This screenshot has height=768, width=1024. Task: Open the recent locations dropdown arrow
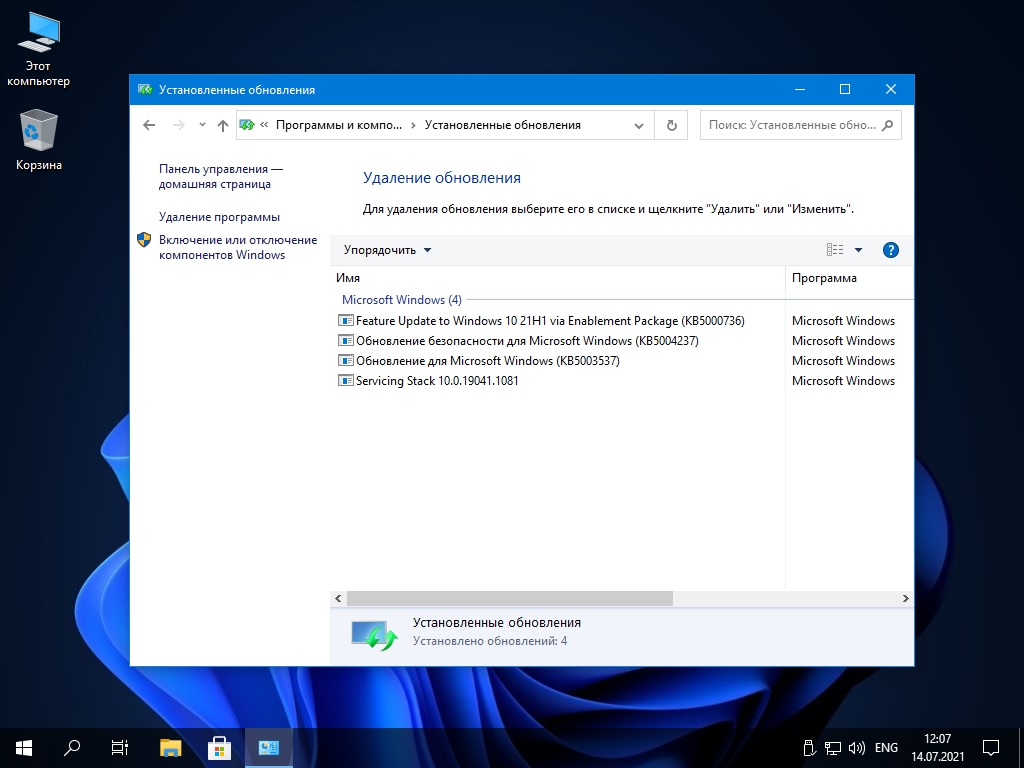(x=202, y=125)
